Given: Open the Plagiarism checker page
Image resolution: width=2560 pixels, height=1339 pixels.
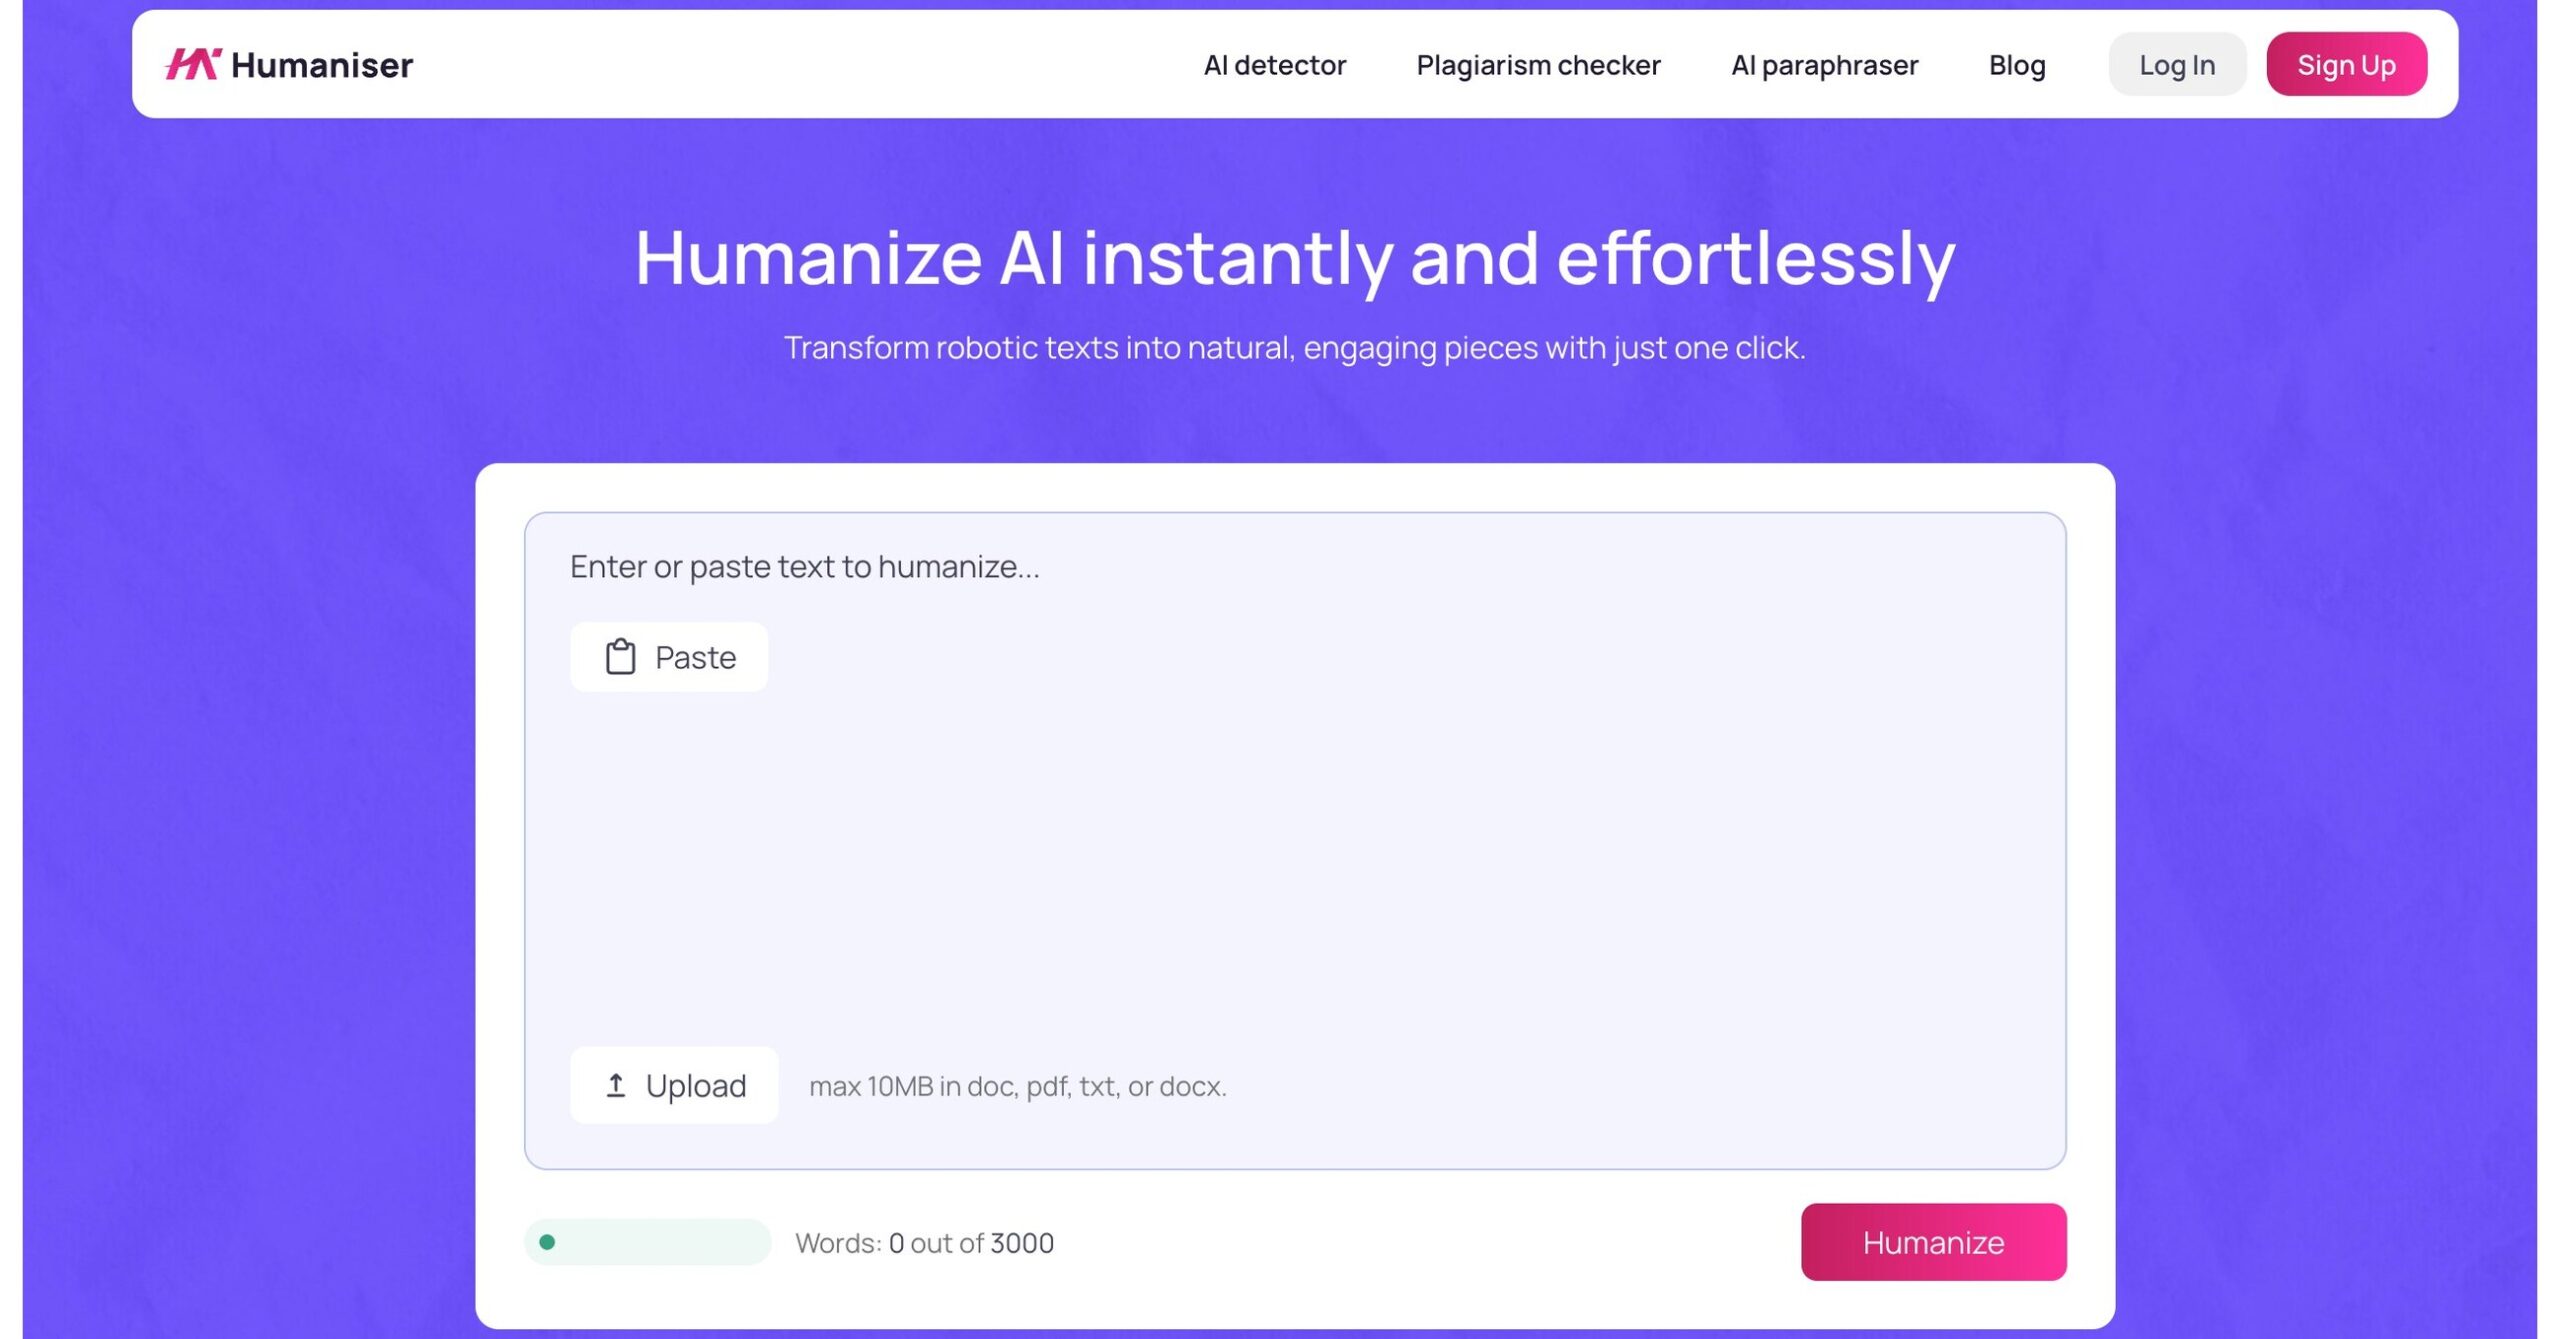Looking at the screenshot, I should (1537, 64).
